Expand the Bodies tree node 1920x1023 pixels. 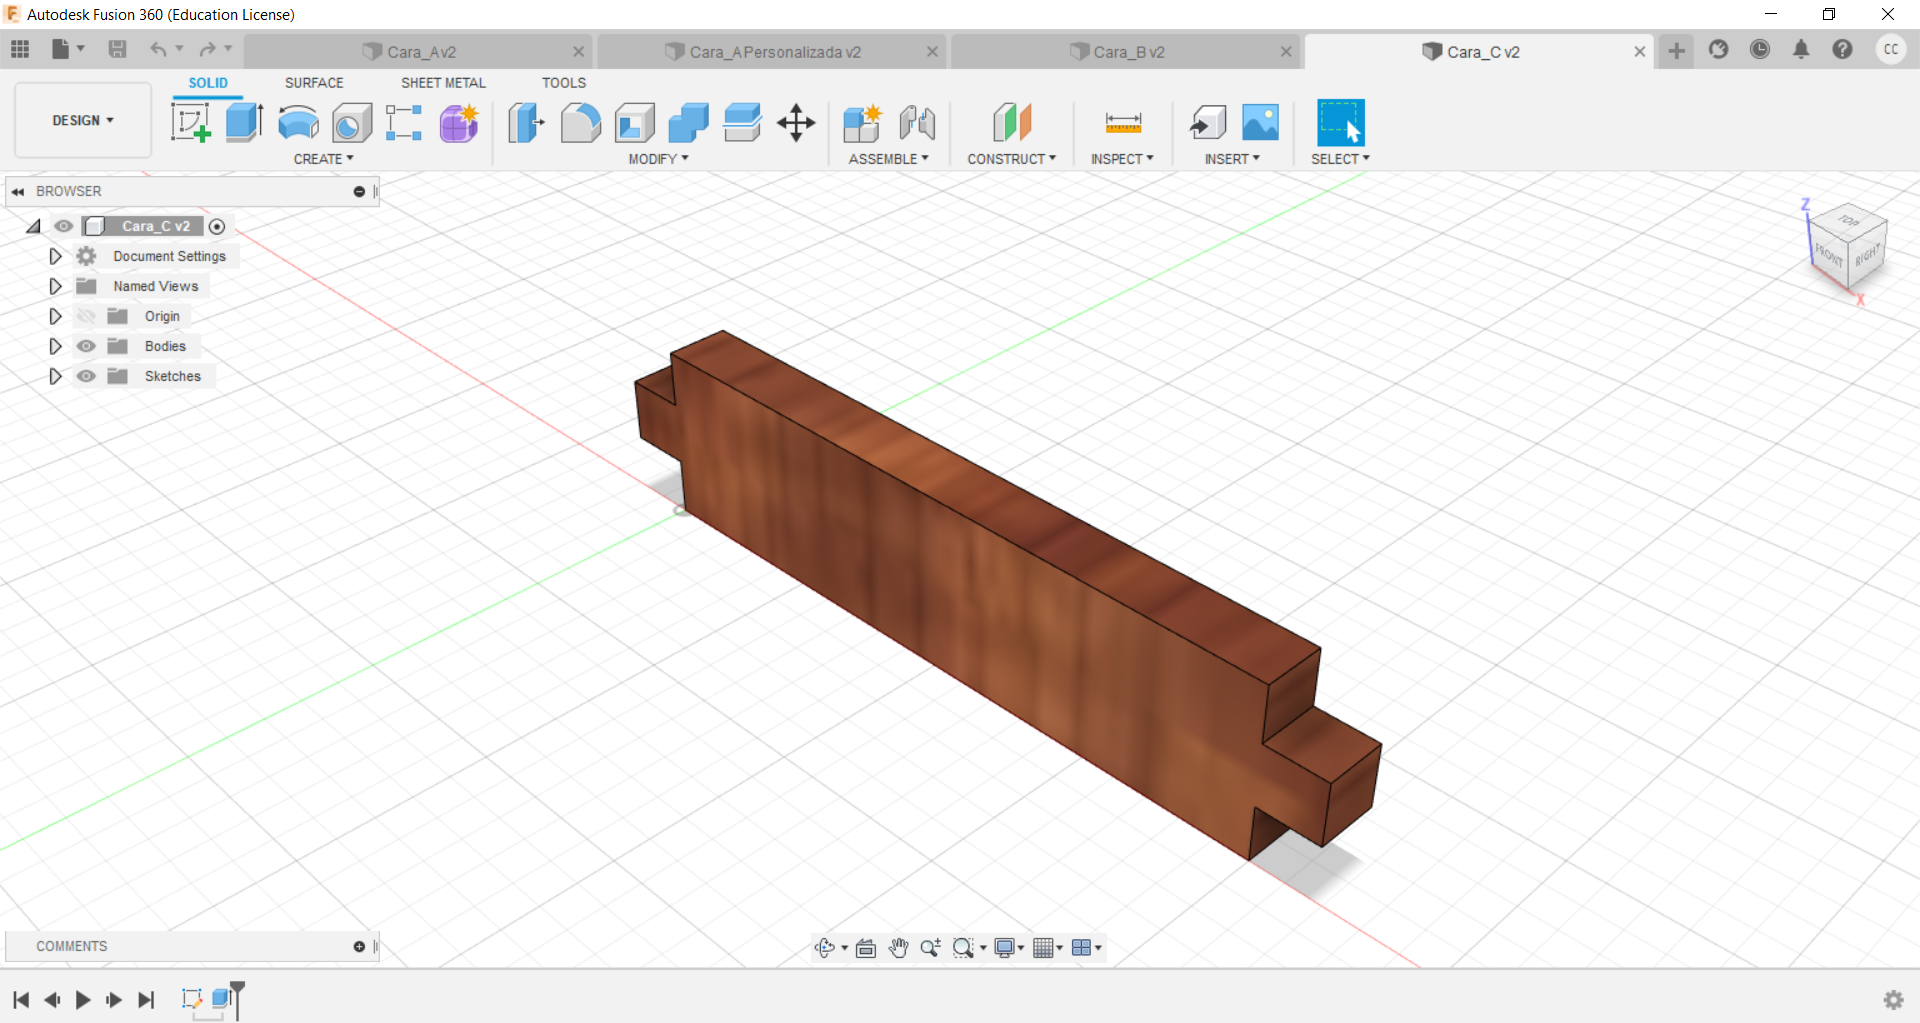coord(56,346)
